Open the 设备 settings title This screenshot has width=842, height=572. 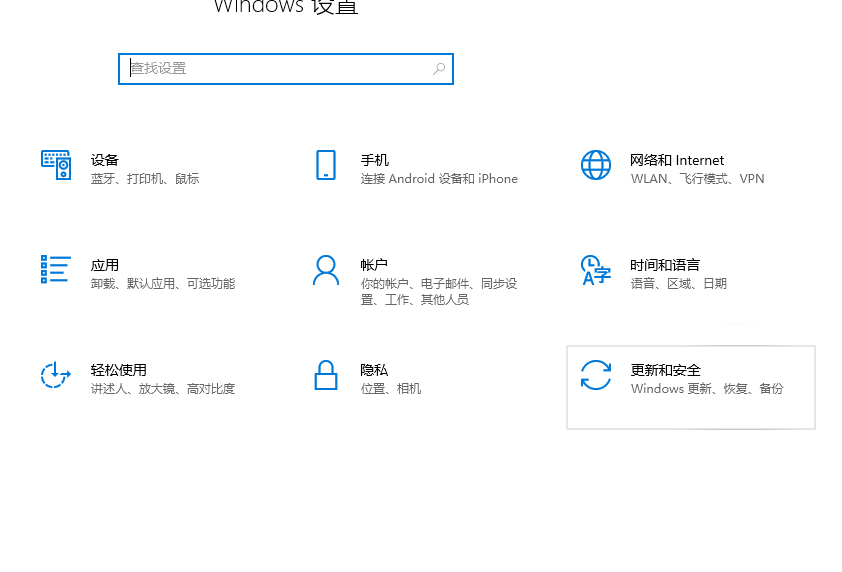pyautogui.click(x=105, y=160)
